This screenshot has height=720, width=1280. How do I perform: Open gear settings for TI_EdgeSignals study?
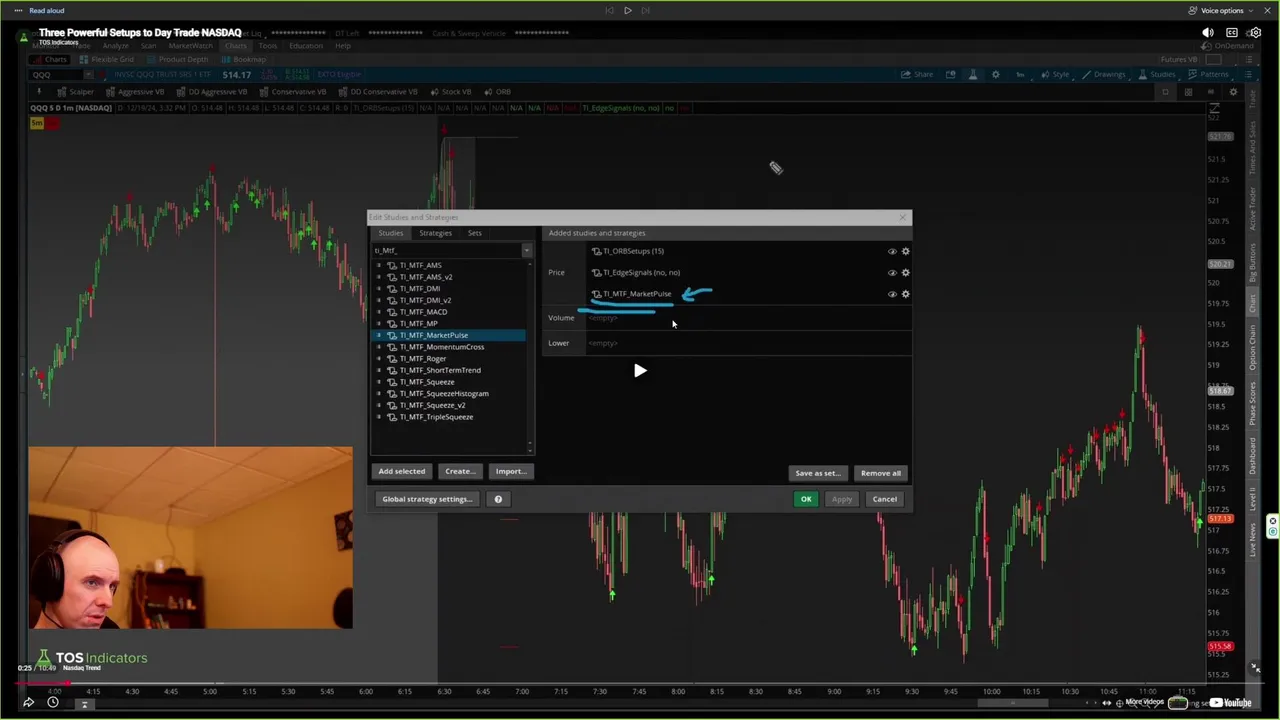coord(906,272)
